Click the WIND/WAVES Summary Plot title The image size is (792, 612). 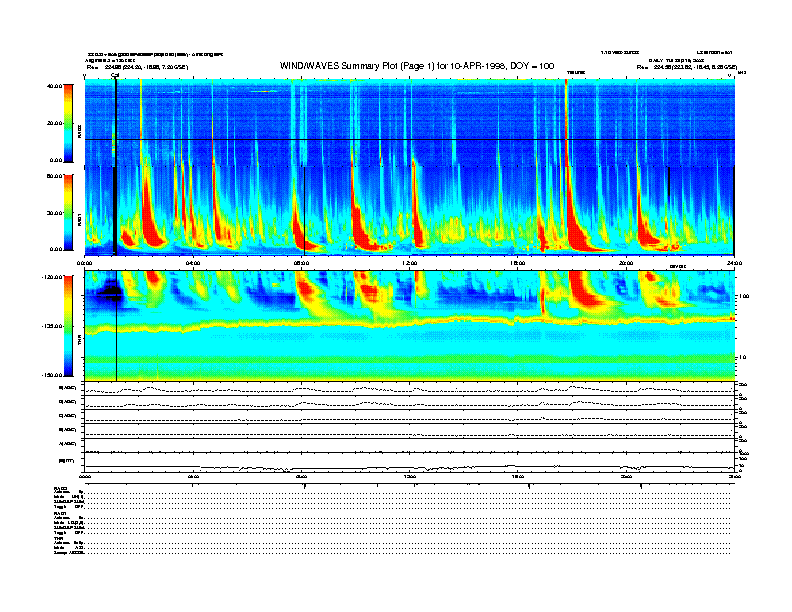click(x=417, y=66)
